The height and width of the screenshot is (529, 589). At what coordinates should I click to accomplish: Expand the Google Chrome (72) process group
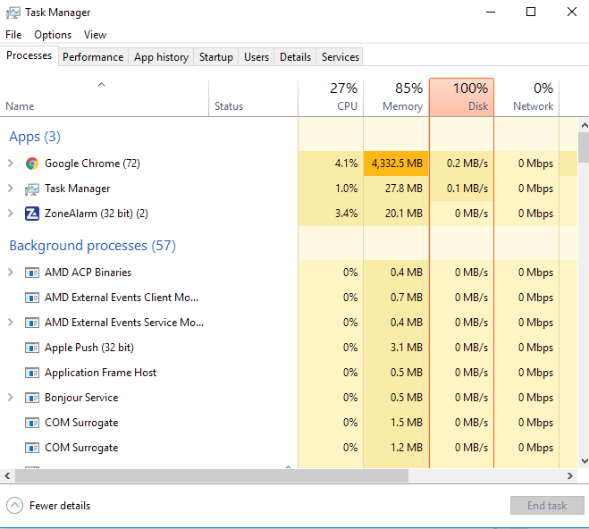(11, 163)
